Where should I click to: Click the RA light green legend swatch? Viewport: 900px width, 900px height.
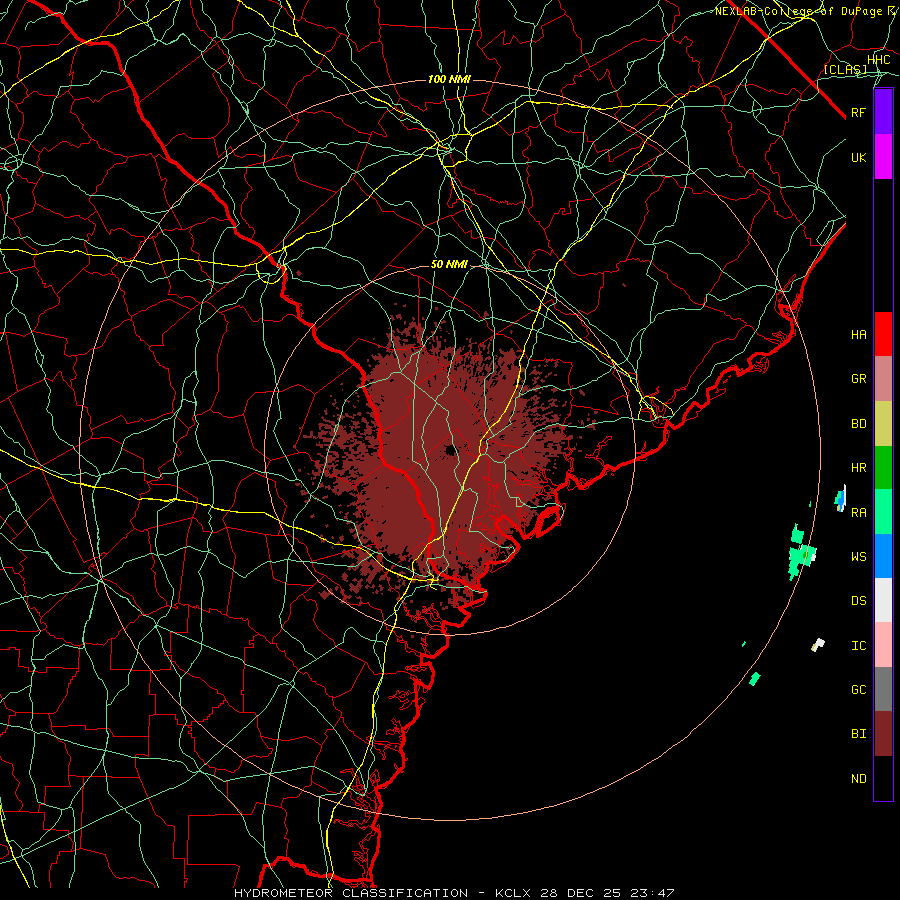point(883,512)
